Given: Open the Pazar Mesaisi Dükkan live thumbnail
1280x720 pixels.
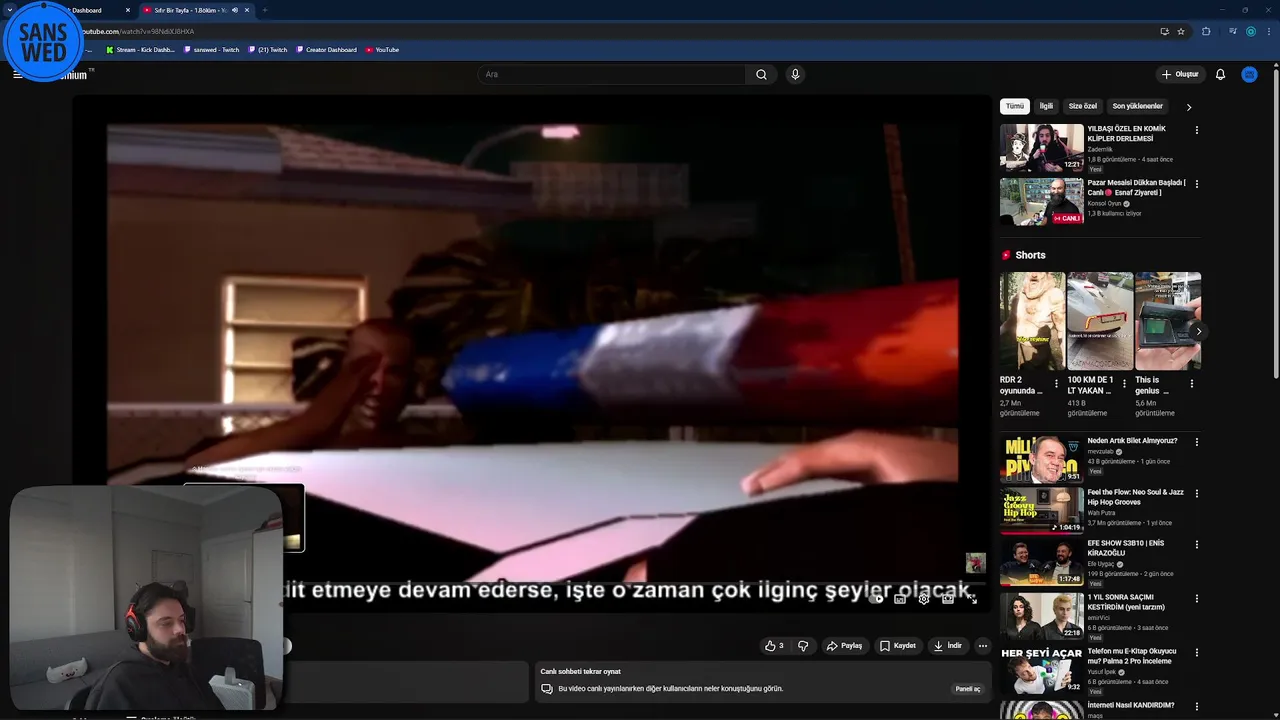Looking at the screenshot, I should (x=1042, y=202).
